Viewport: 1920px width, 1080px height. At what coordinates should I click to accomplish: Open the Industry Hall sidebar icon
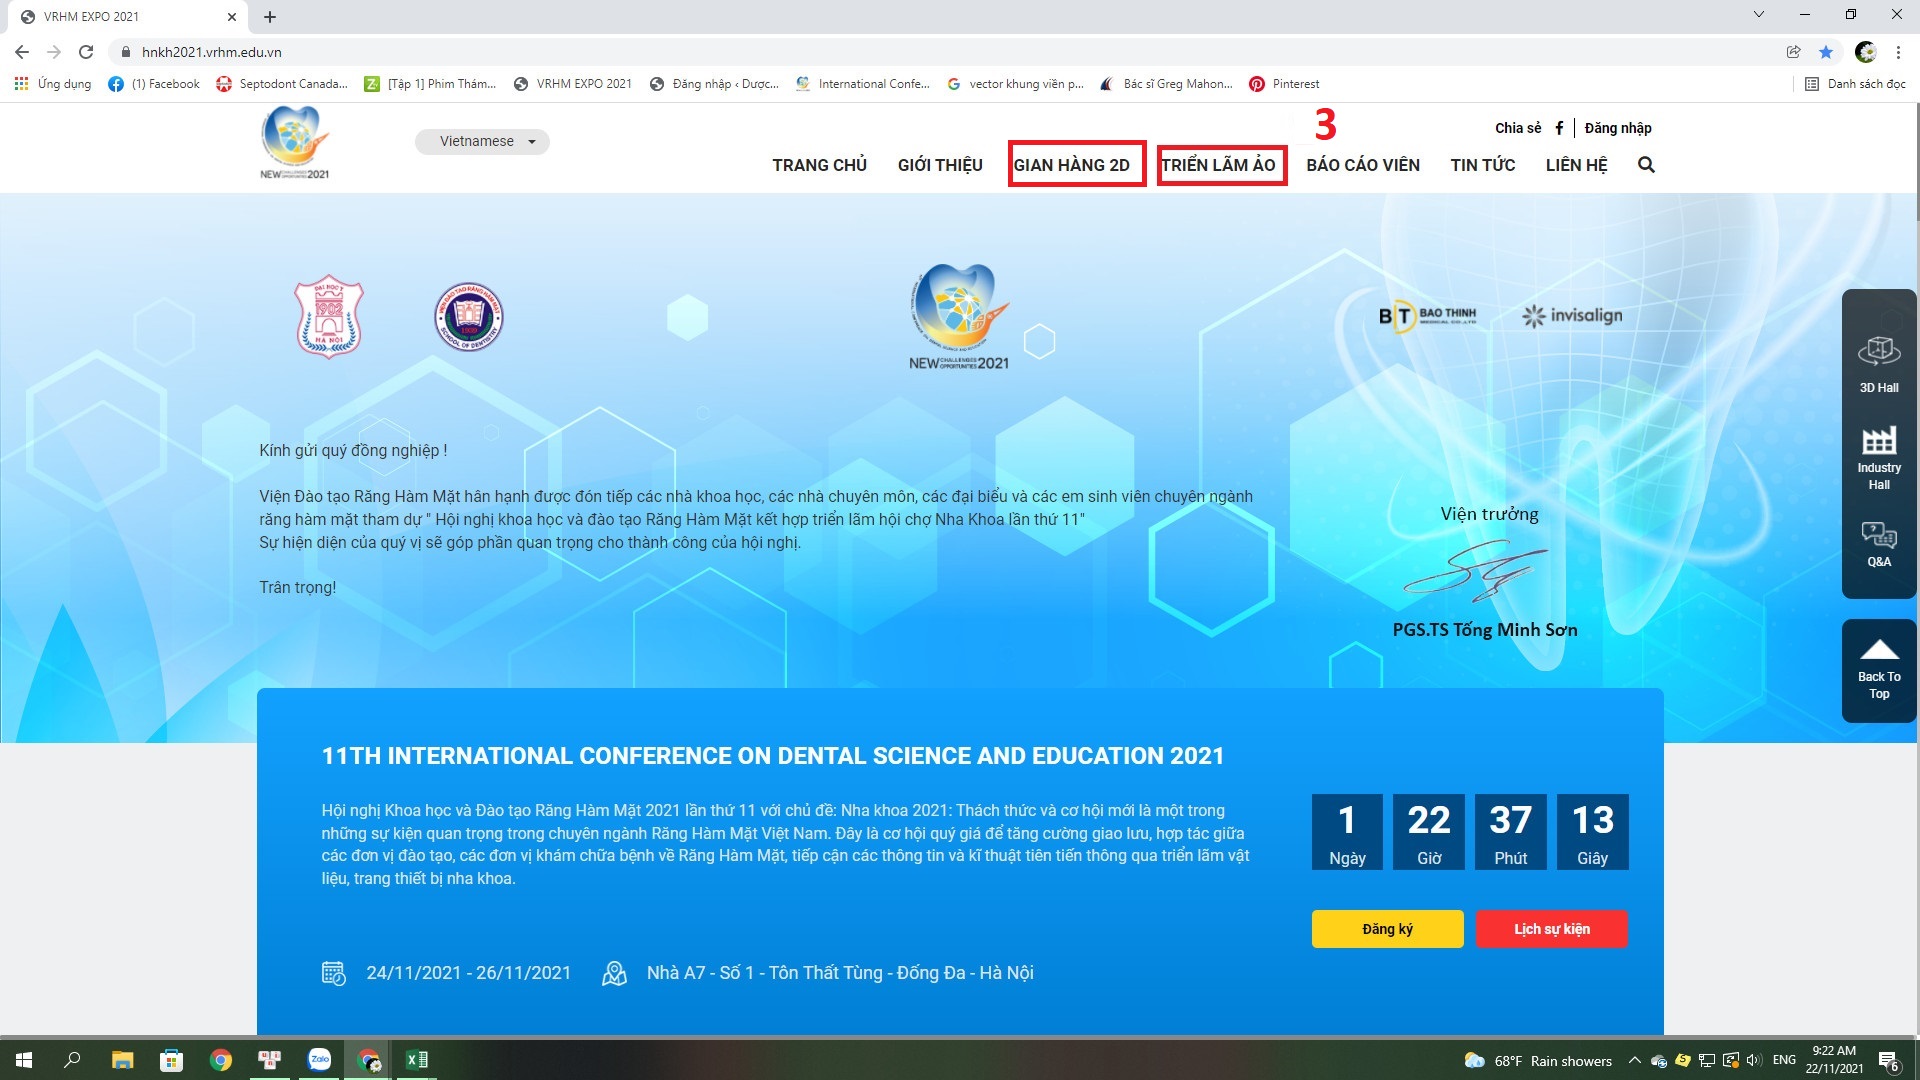(x=1878, y=457)
